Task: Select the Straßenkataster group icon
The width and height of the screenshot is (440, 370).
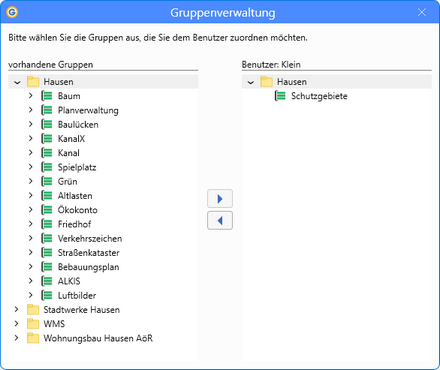Action: (47, 253)
